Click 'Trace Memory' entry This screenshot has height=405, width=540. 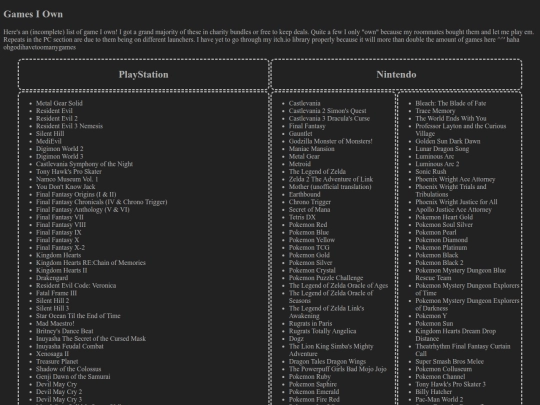click(x=435, y=111)
